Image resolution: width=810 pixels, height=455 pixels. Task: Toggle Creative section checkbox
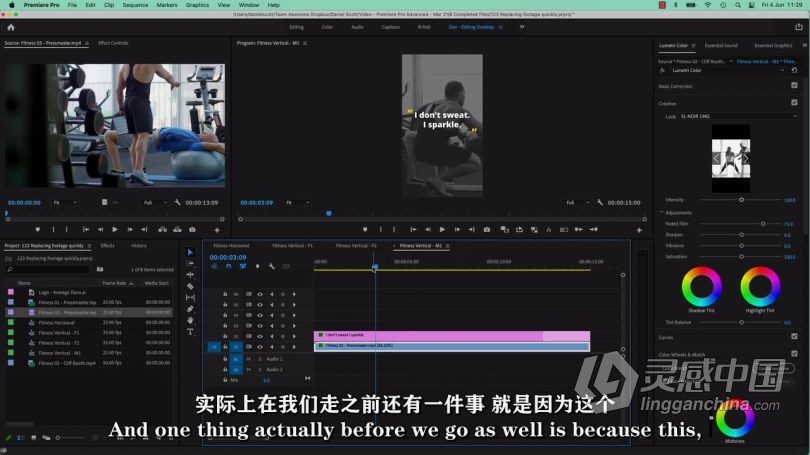pos(795,103)
